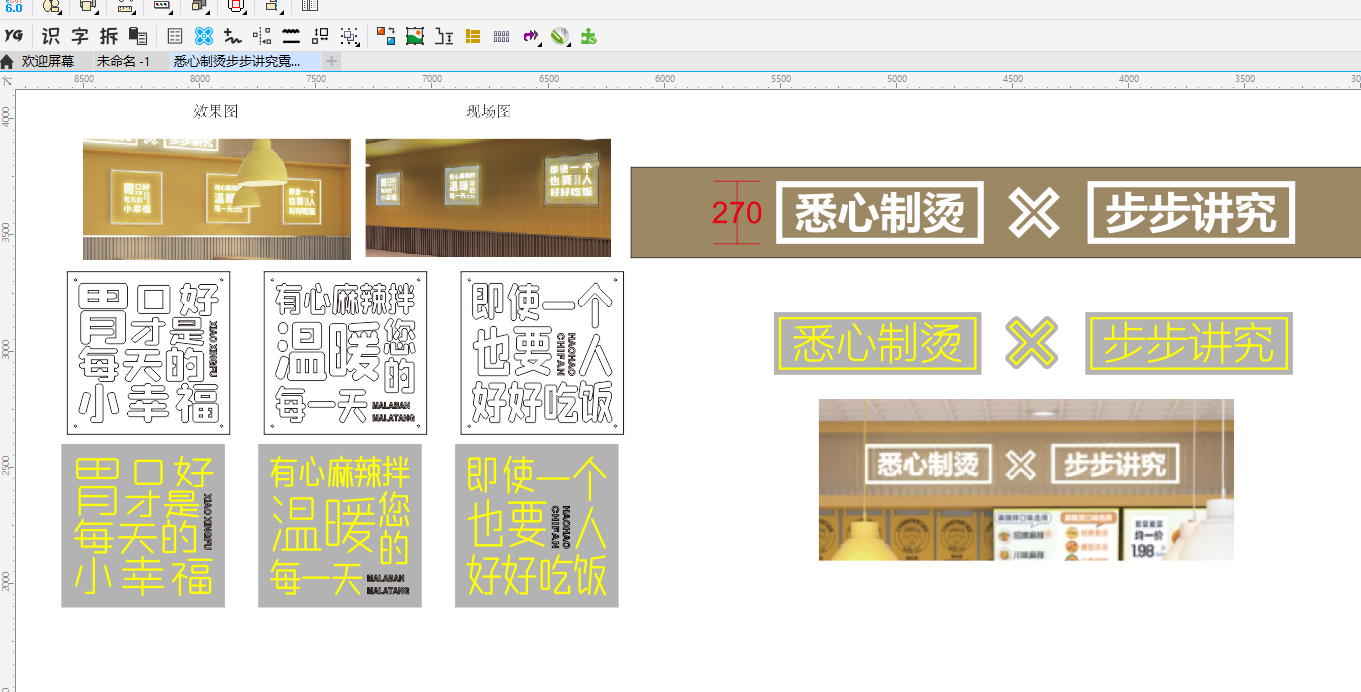
Task: Select the yellow-outlined 悉心制烫 sign
Action: [x=877, y=344]
